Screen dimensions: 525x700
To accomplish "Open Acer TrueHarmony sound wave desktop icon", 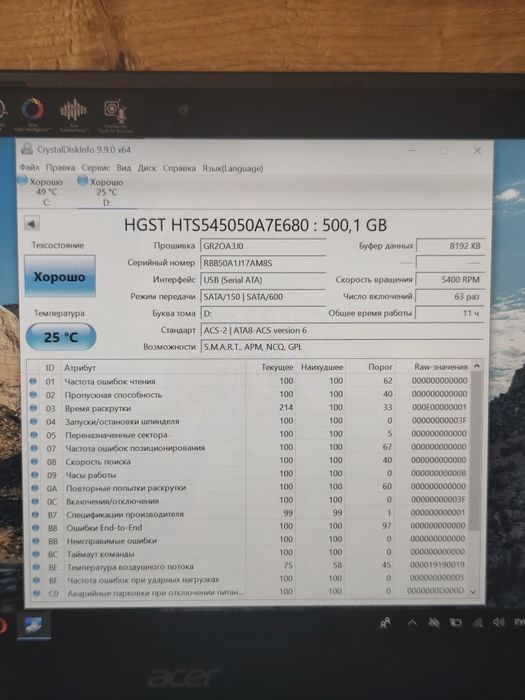I will point(74,116).
